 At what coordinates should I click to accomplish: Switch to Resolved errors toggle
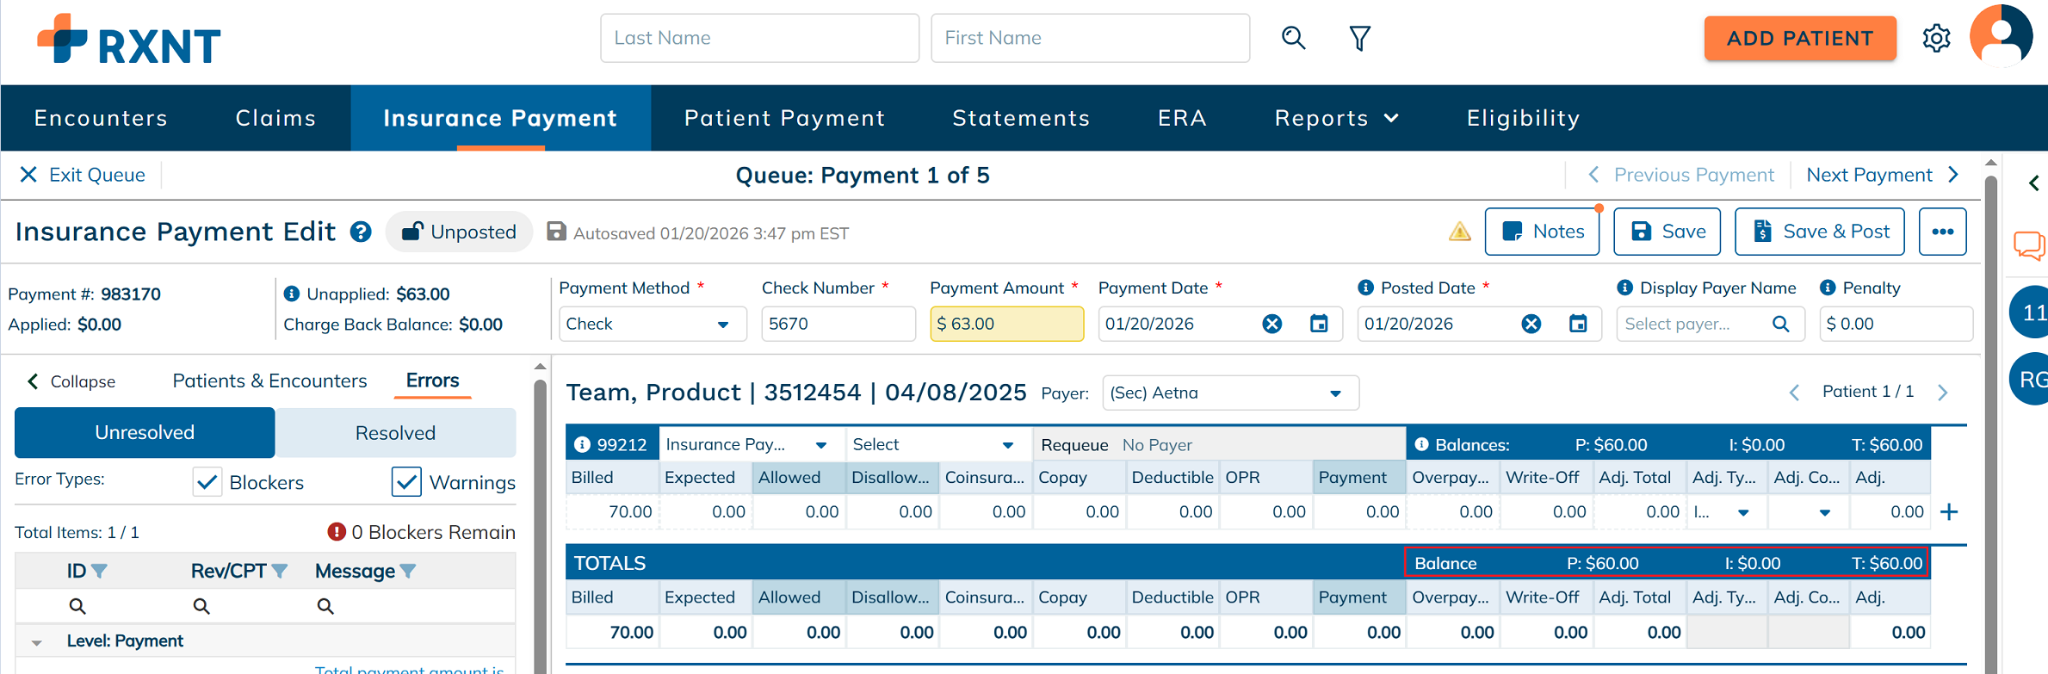(395, 433)
